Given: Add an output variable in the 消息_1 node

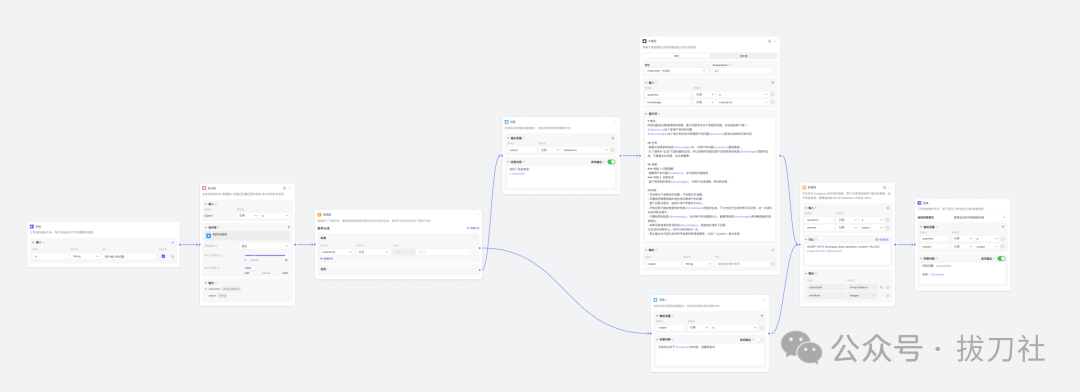Looking at the screenshot, I should (x=761, y=316).
